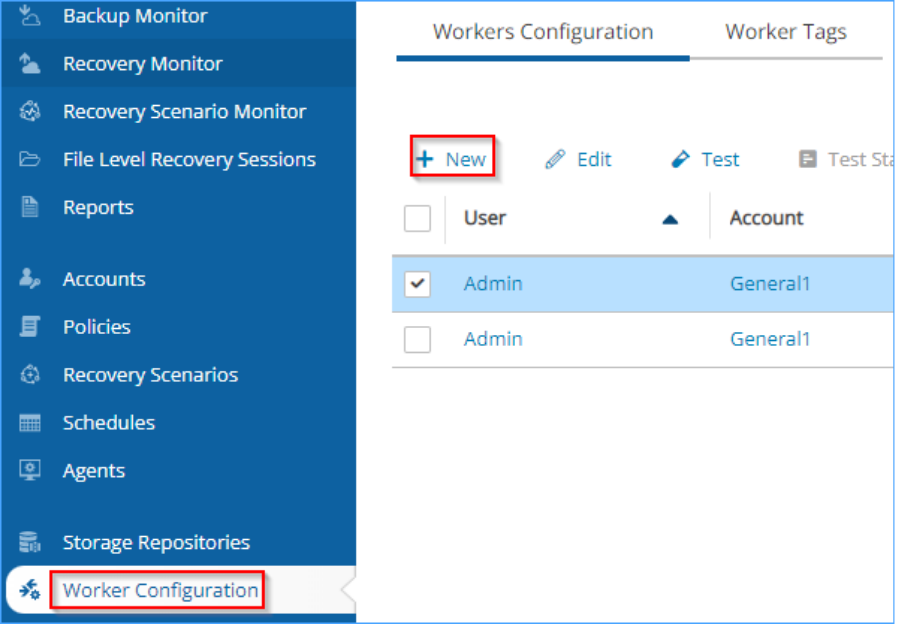Click the Accounts user key icon
This screenshot has width=897, height=624.
click(x=29, y=279)
